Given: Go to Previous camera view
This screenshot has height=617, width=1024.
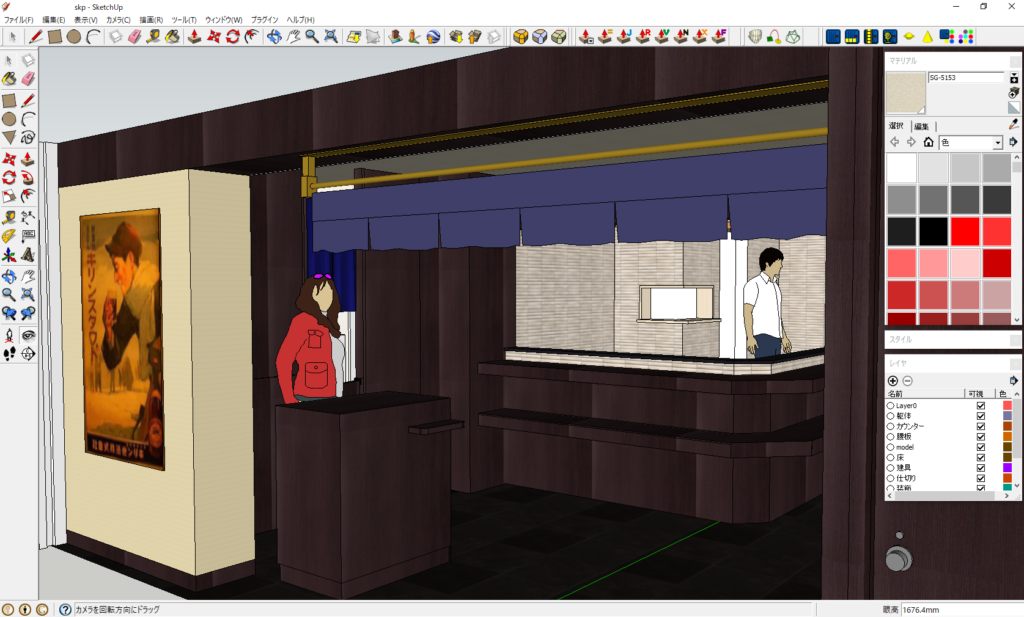Looking at the screenshot, I should click(x=9, y=313).
